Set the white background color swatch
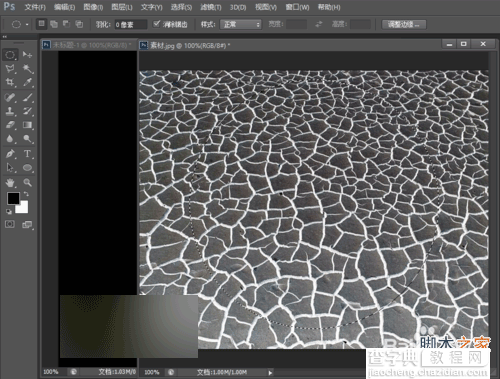Viewport: 500px width, 379px height. tap(23, 208)
